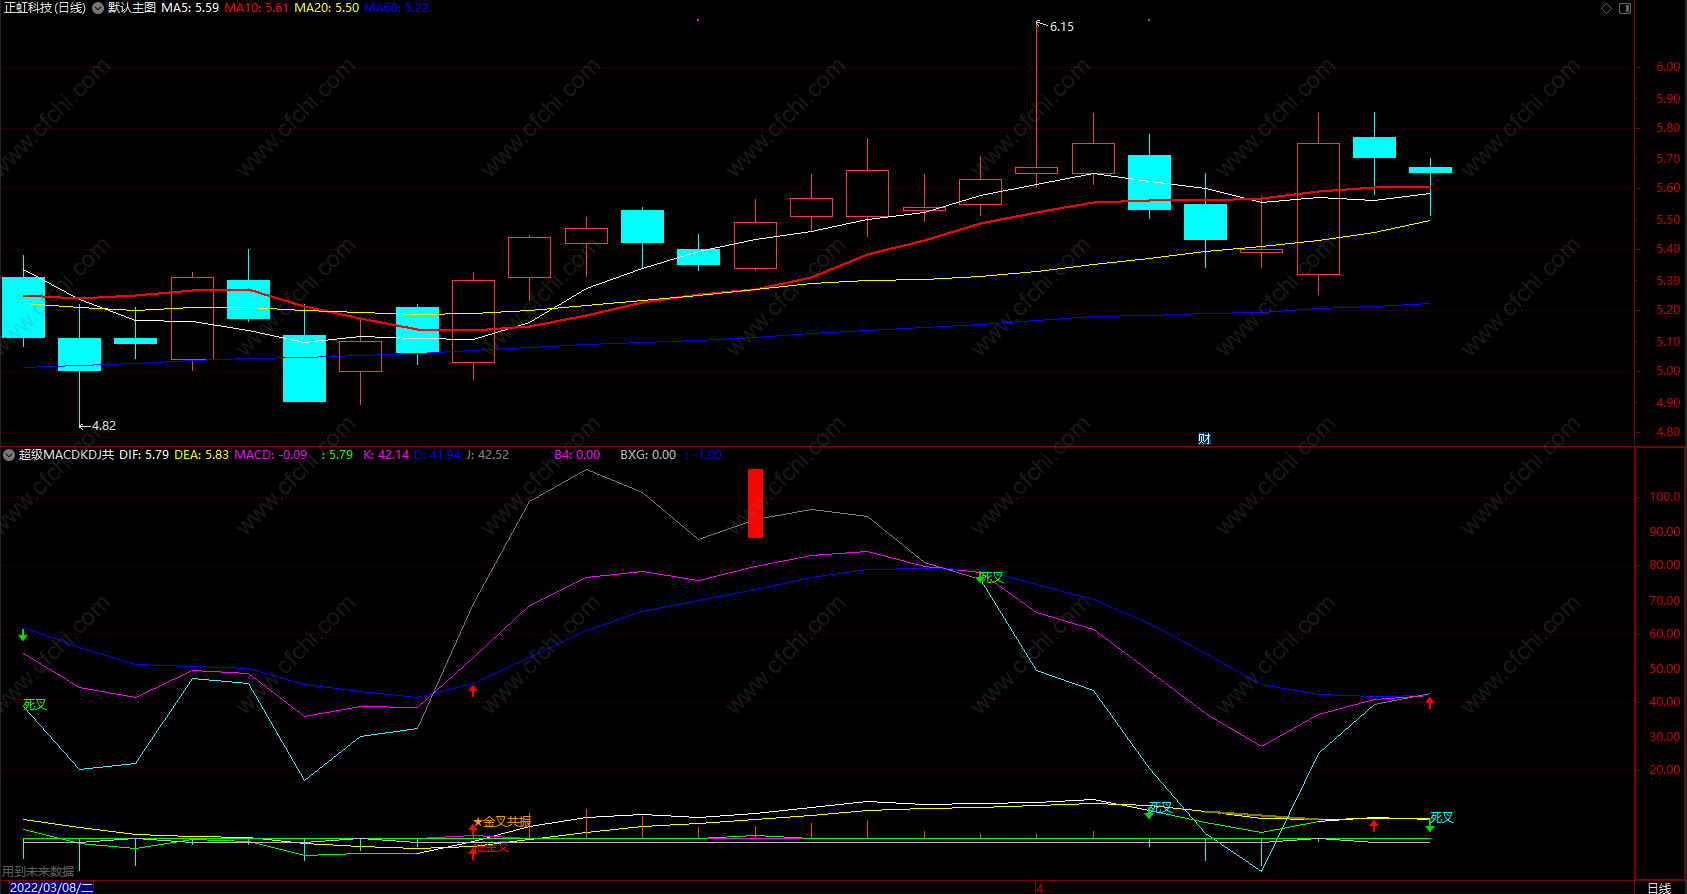Expand the 超级MACDKDJ indicator dropdown arrow
The height and width of the screenshot is (894, 1687).
pyautogui.click(x=9, y=455)
